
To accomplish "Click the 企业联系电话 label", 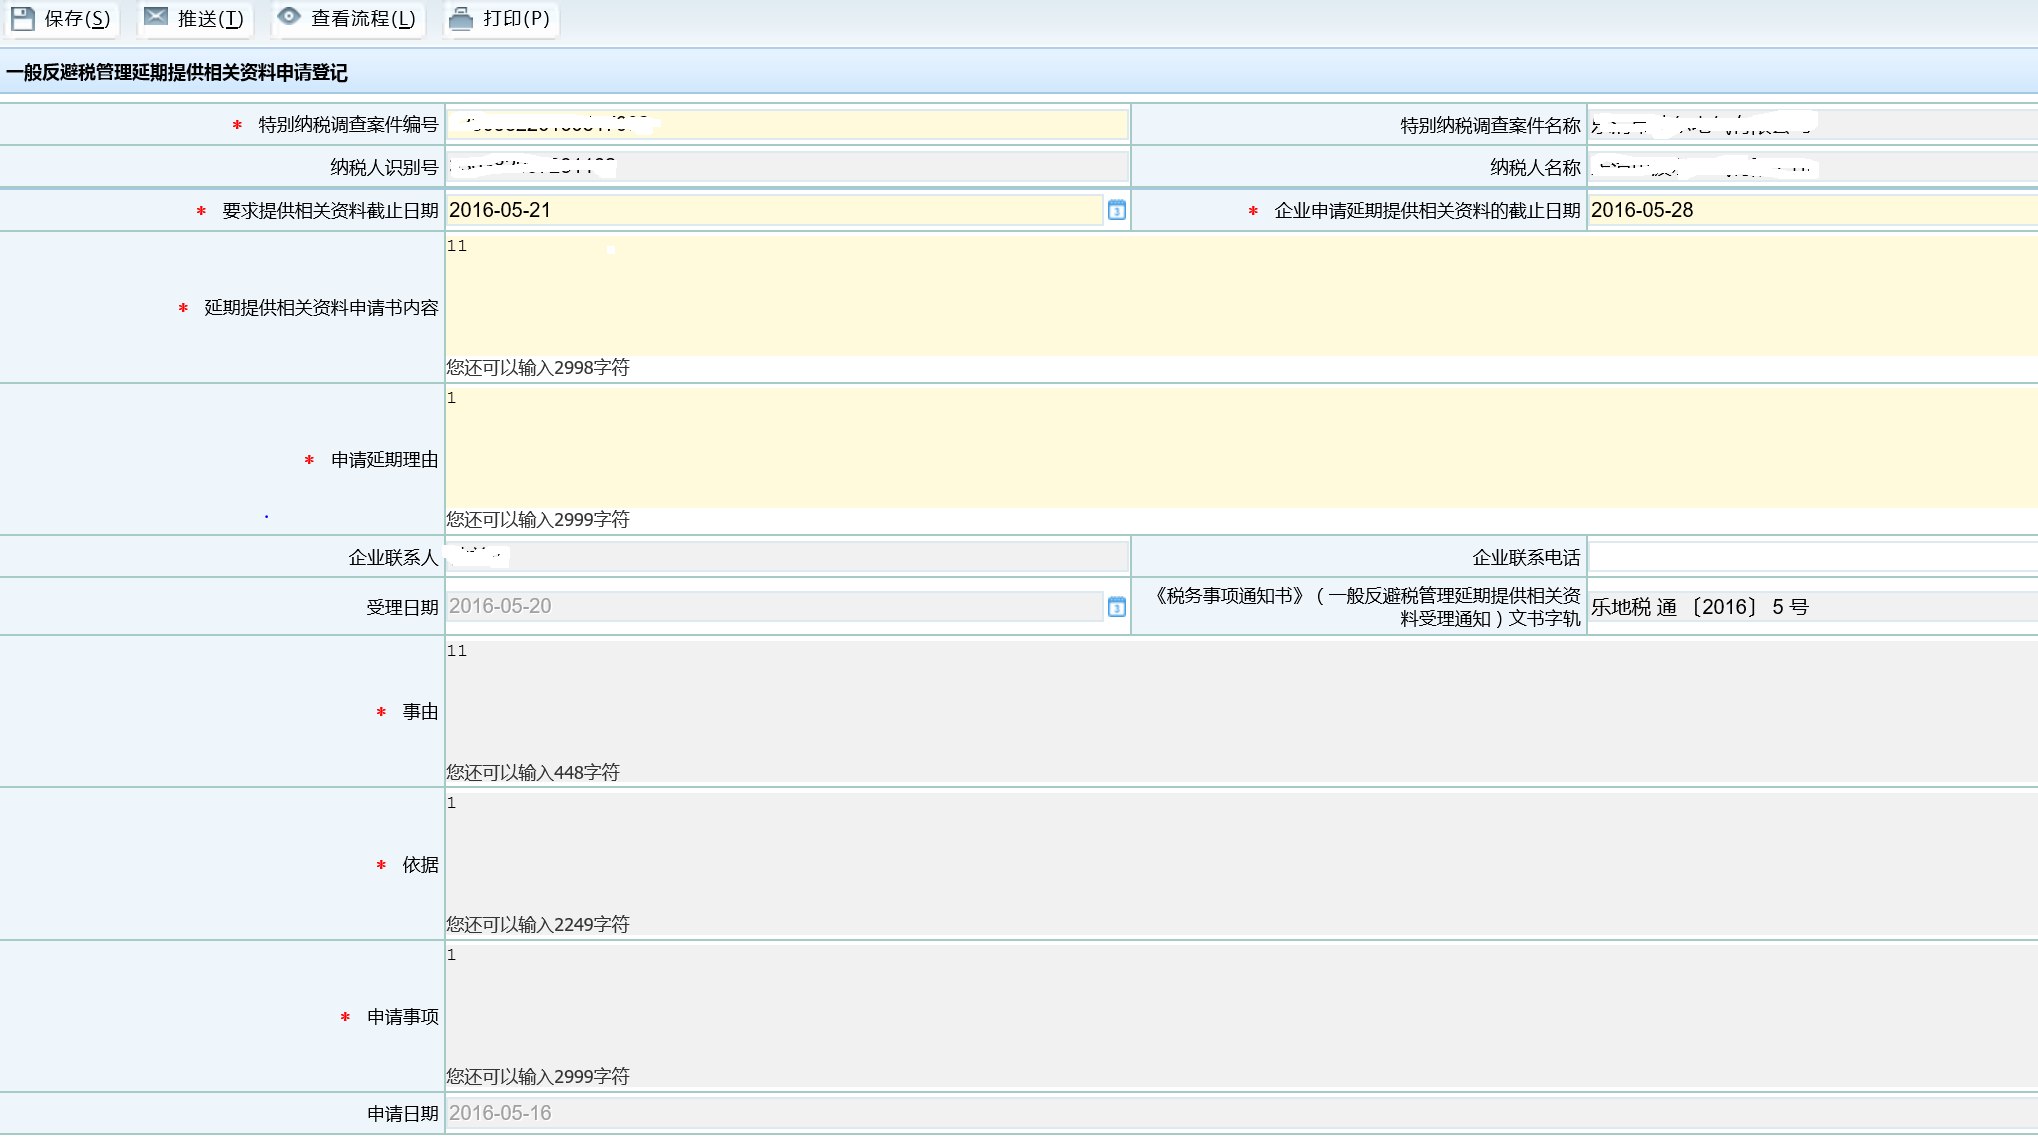I will click(1526, 557).
